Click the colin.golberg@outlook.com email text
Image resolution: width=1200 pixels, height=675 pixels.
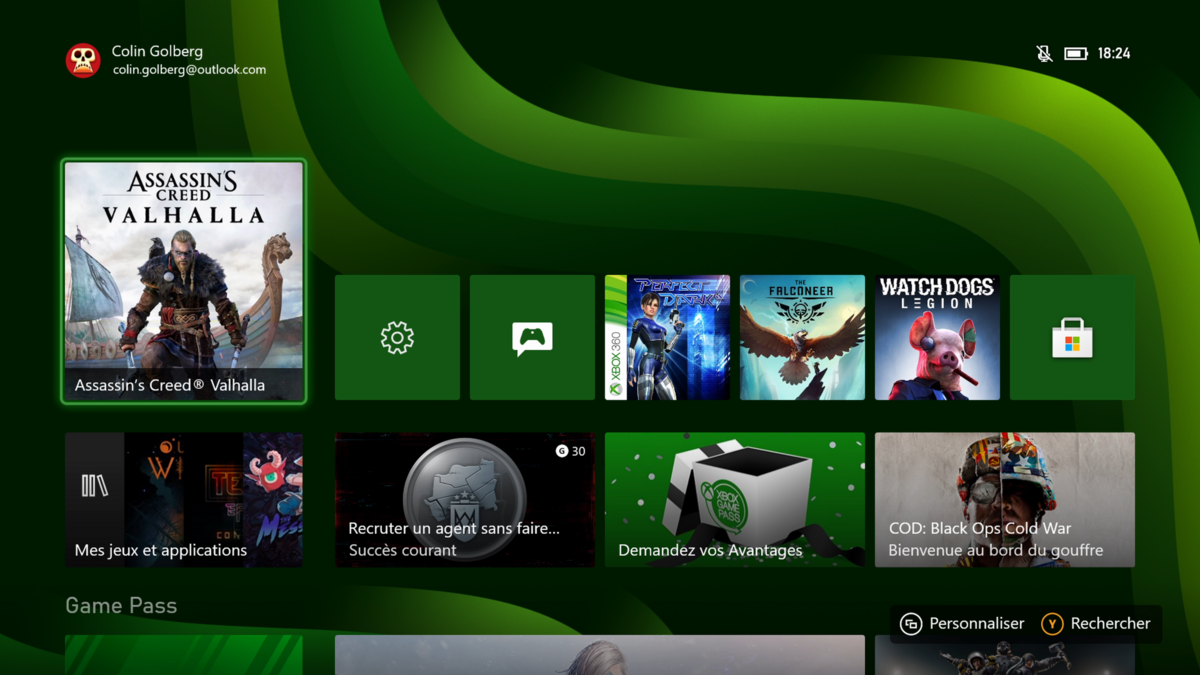(x=189, y=70)
